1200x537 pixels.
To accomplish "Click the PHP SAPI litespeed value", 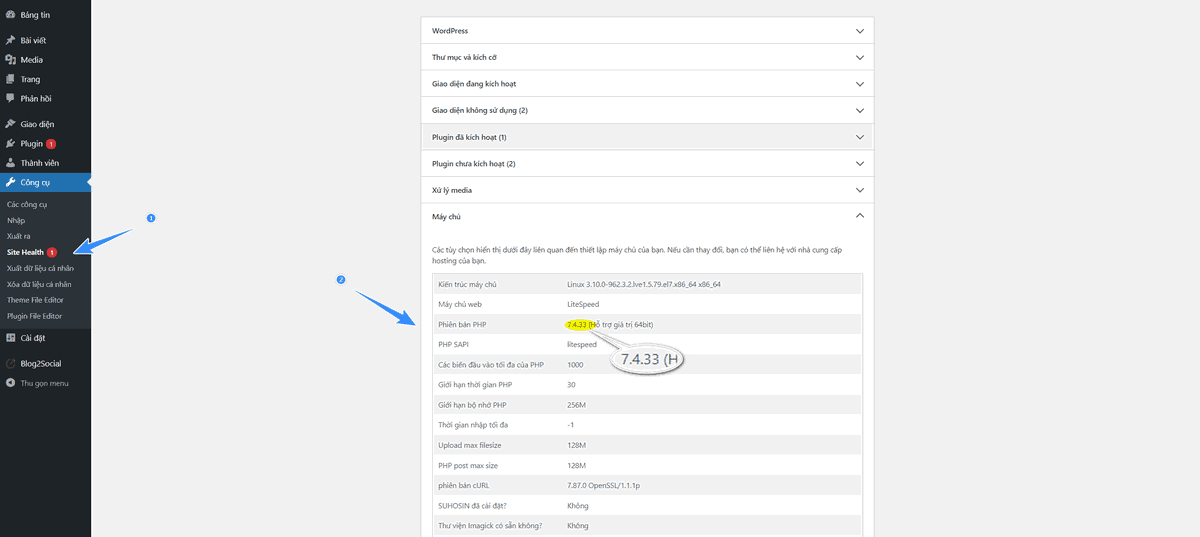I will click(582, 344).
